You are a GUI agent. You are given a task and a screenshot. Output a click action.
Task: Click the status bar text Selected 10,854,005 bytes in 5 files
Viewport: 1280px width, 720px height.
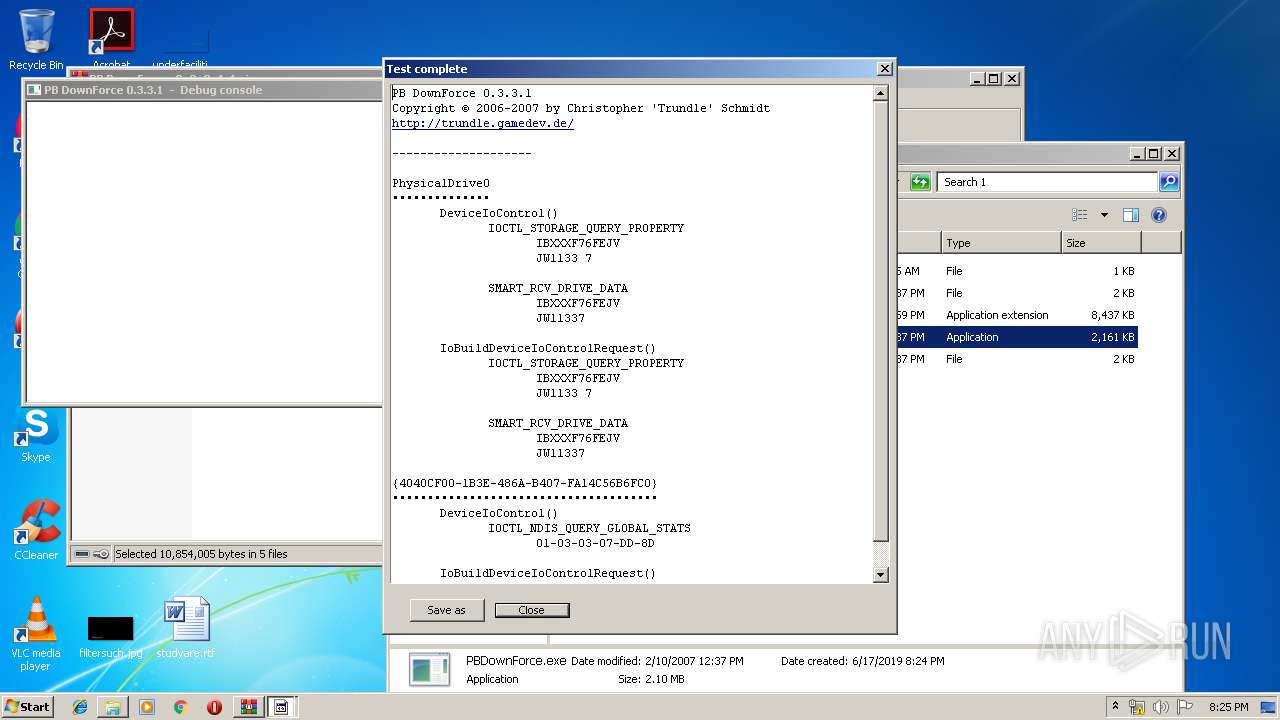[x=201, y=554]
